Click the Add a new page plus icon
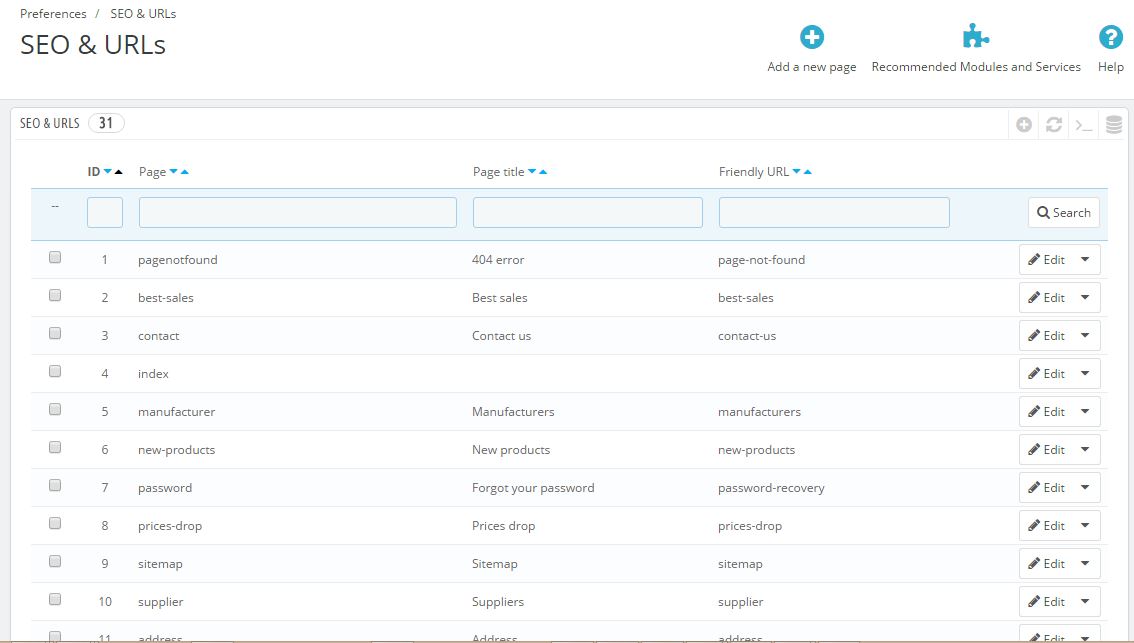1134x643 pixels. (x=811, y=37)
